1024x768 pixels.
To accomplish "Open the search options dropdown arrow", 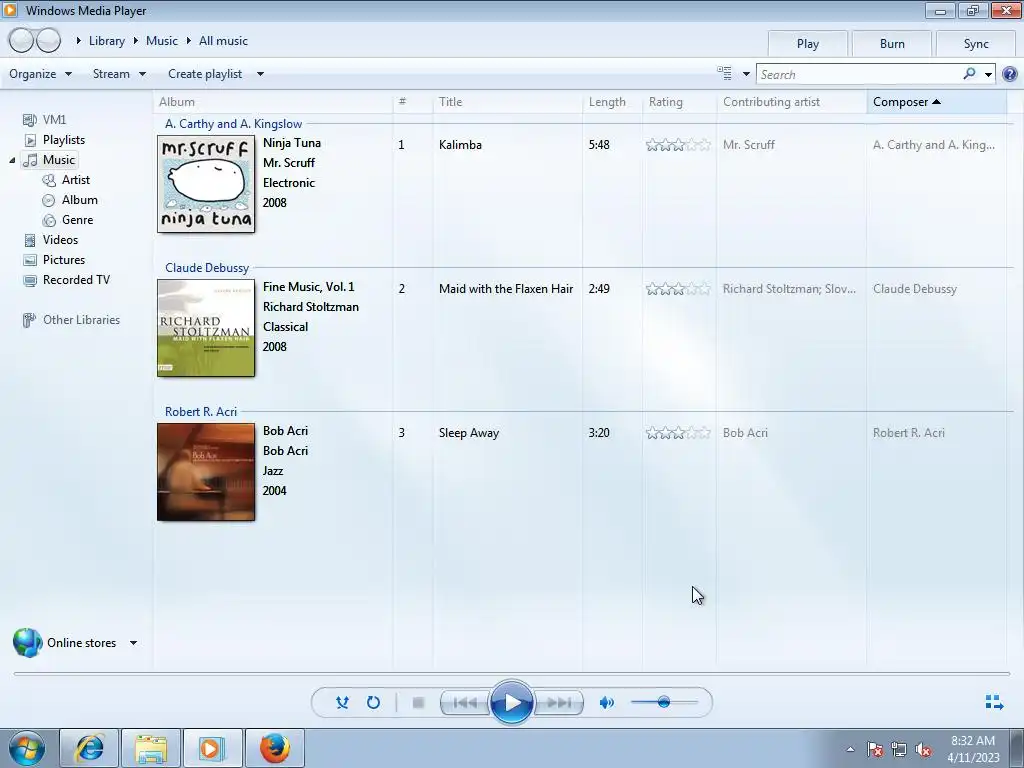I will tap(988, 74).
